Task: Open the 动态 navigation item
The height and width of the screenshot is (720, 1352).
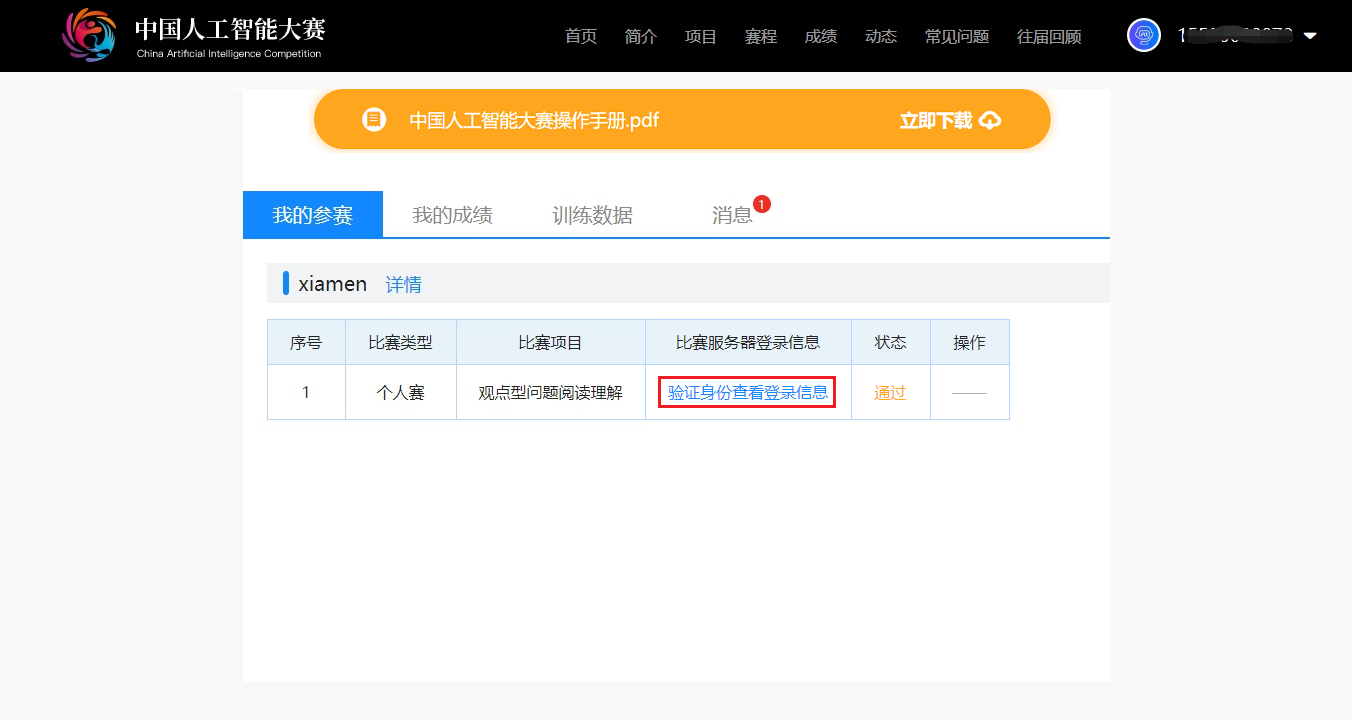Action: tap(881, 36)
